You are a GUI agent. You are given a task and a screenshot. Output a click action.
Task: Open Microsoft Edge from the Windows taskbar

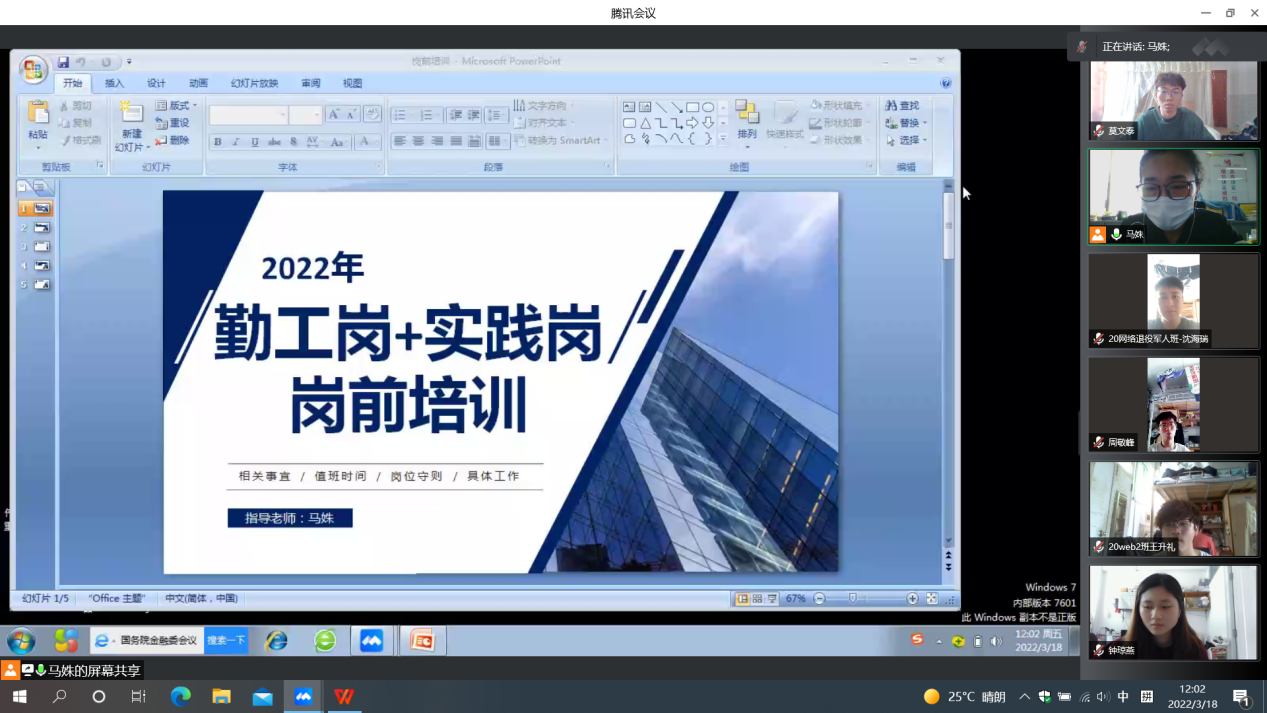coord(181,697)
